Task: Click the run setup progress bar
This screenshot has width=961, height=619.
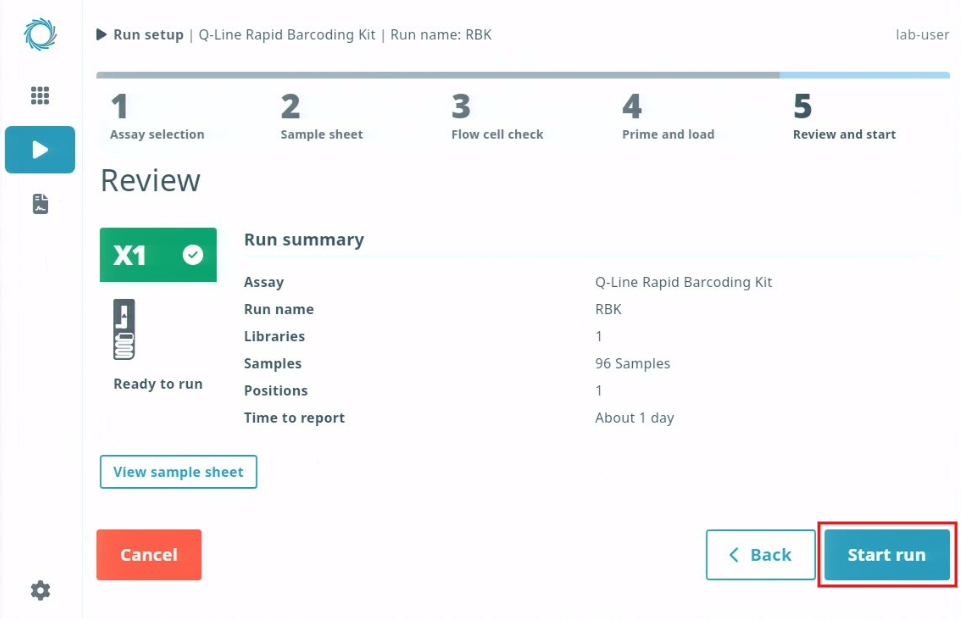Action: pyautogui.click(x=523, y=75)
